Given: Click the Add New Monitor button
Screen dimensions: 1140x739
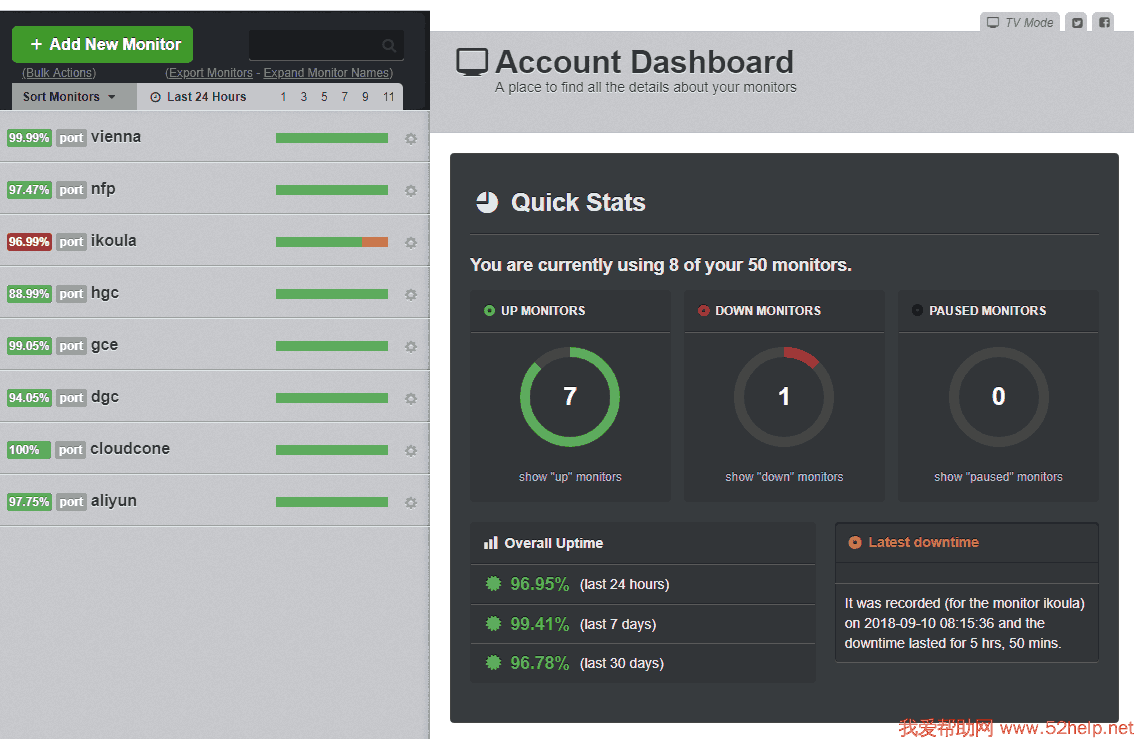Looking at the screenshot, I should pyautogui.click(x=103, y=45).
